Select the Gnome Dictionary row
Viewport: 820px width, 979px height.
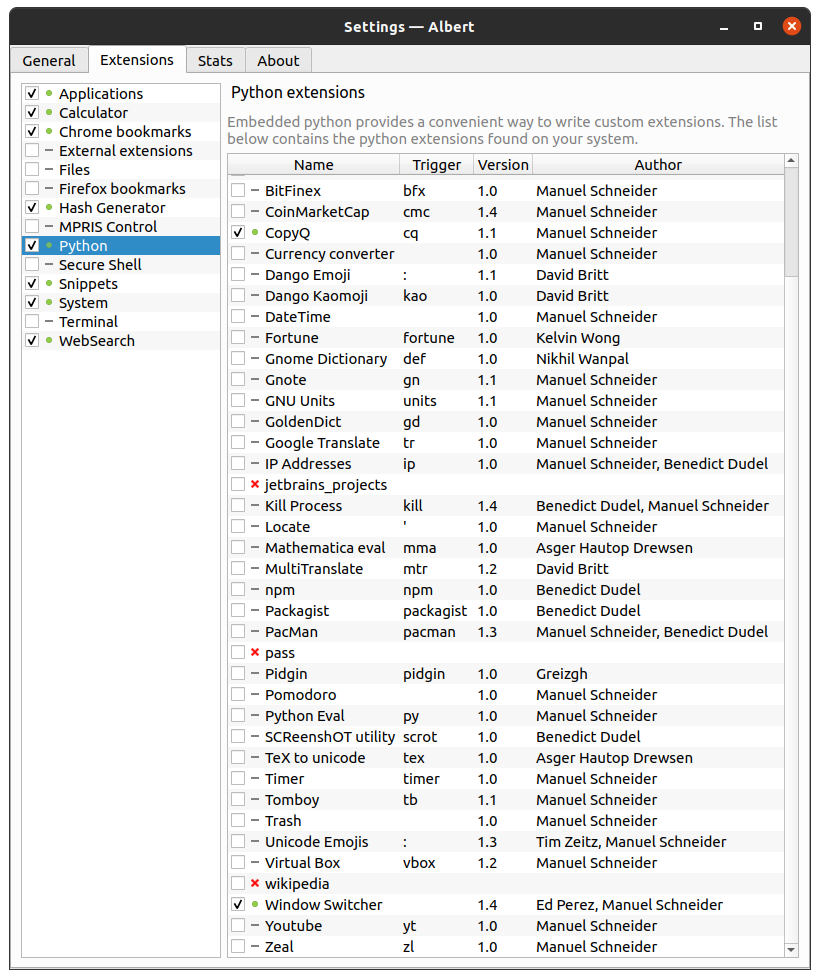pos(506,359)
